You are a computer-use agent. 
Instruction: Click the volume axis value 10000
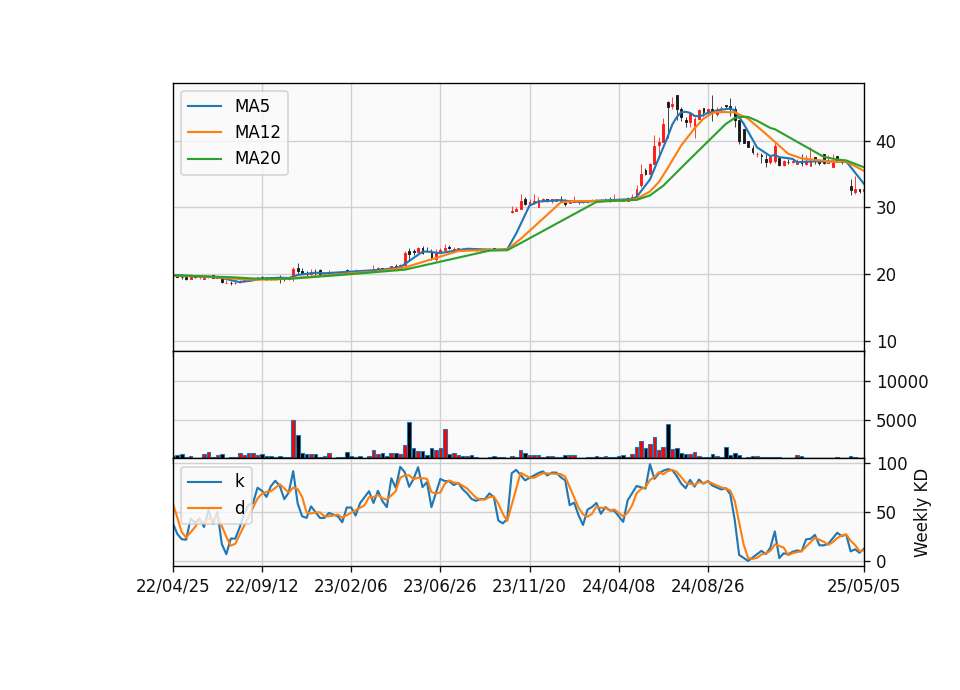click(x=902, y=382)
